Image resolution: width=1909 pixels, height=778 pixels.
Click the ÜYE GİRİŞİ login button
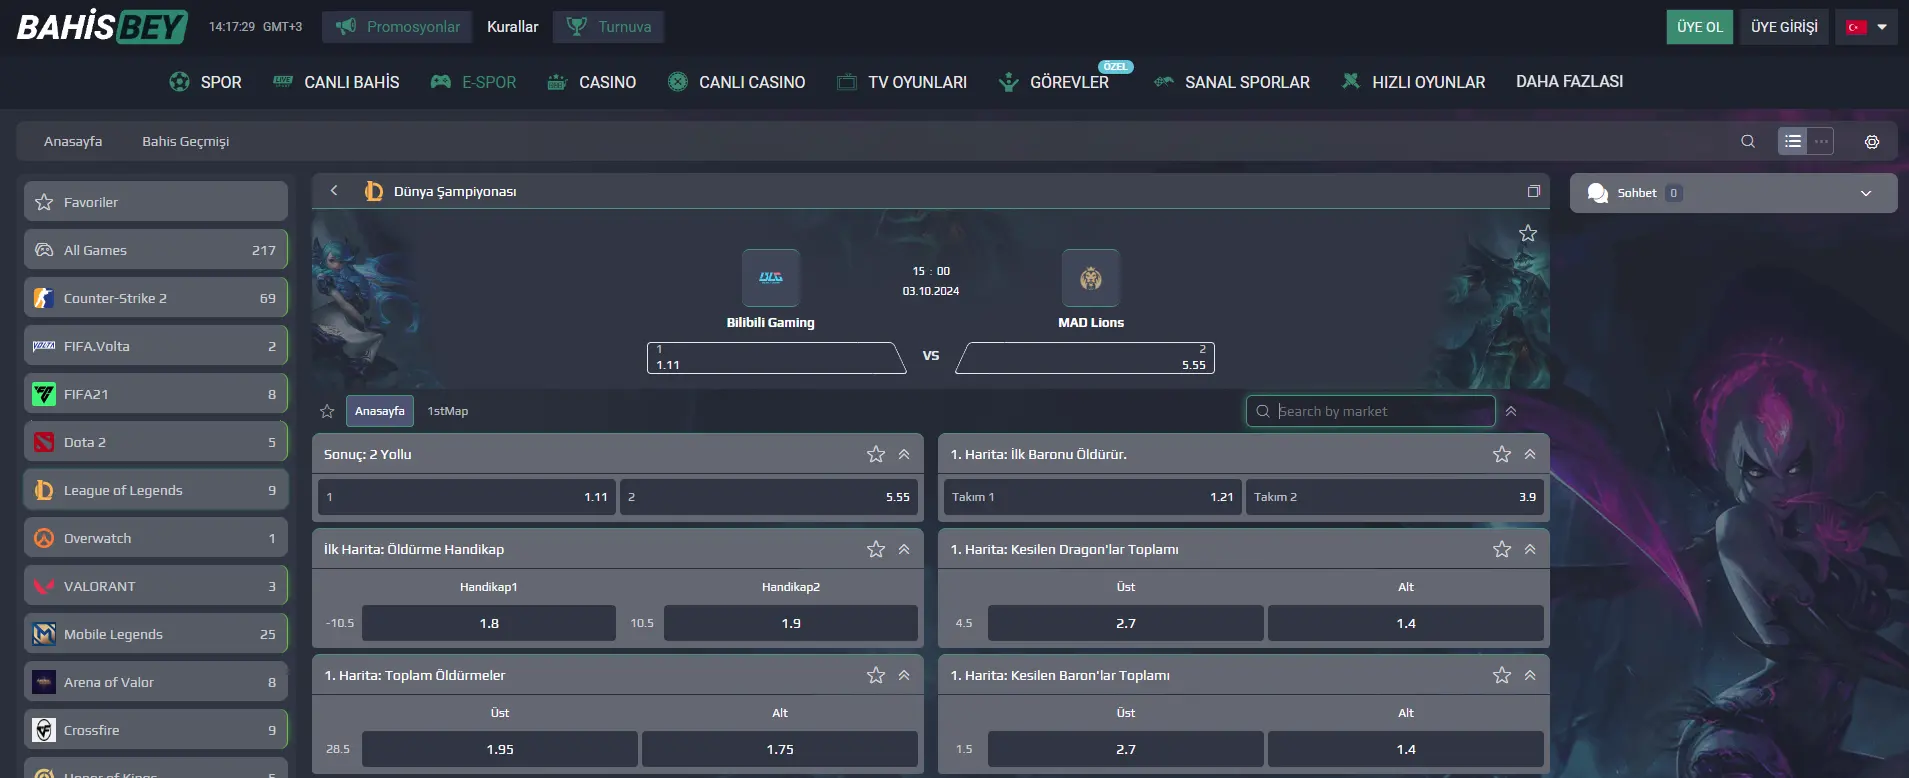[1784, 27]
